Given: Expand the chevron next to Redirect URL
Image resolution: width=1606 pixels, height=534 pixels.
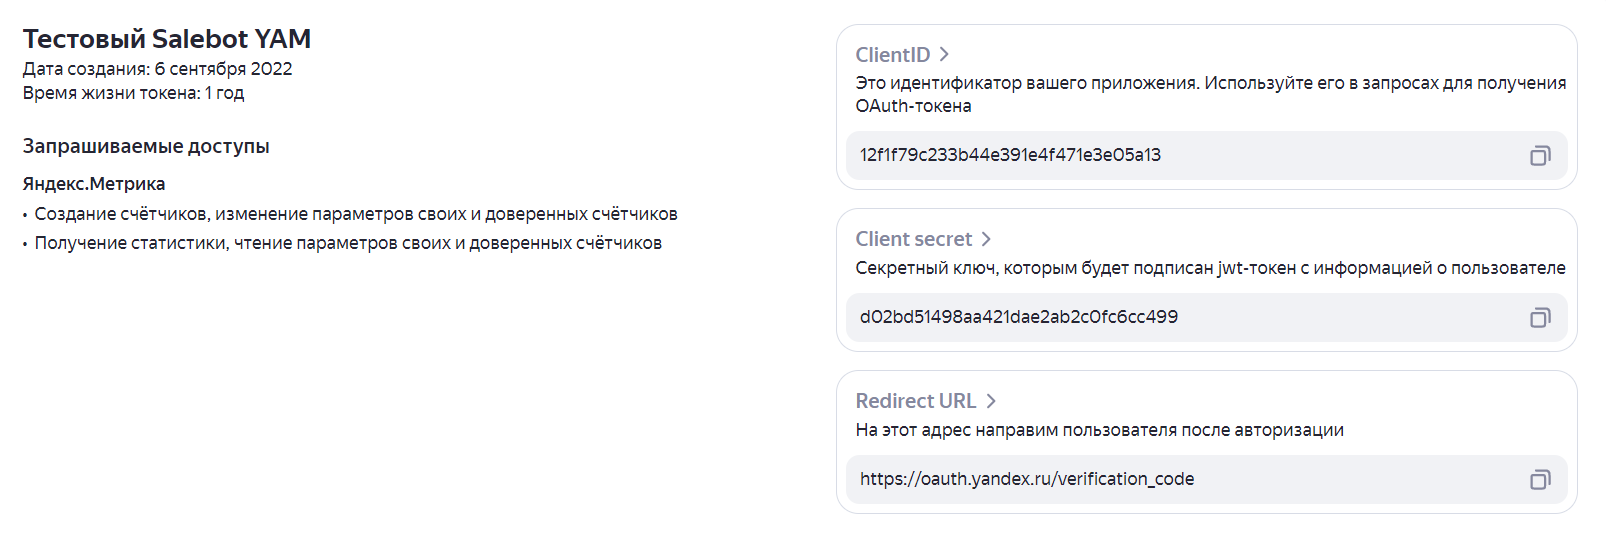Looking at the screenshot, I should point(991,401).
